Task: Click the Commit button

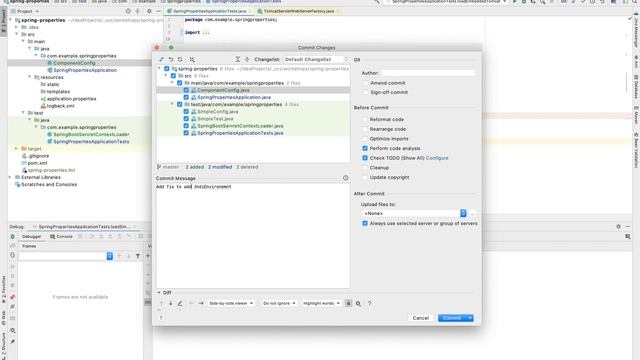Action: 452,318
